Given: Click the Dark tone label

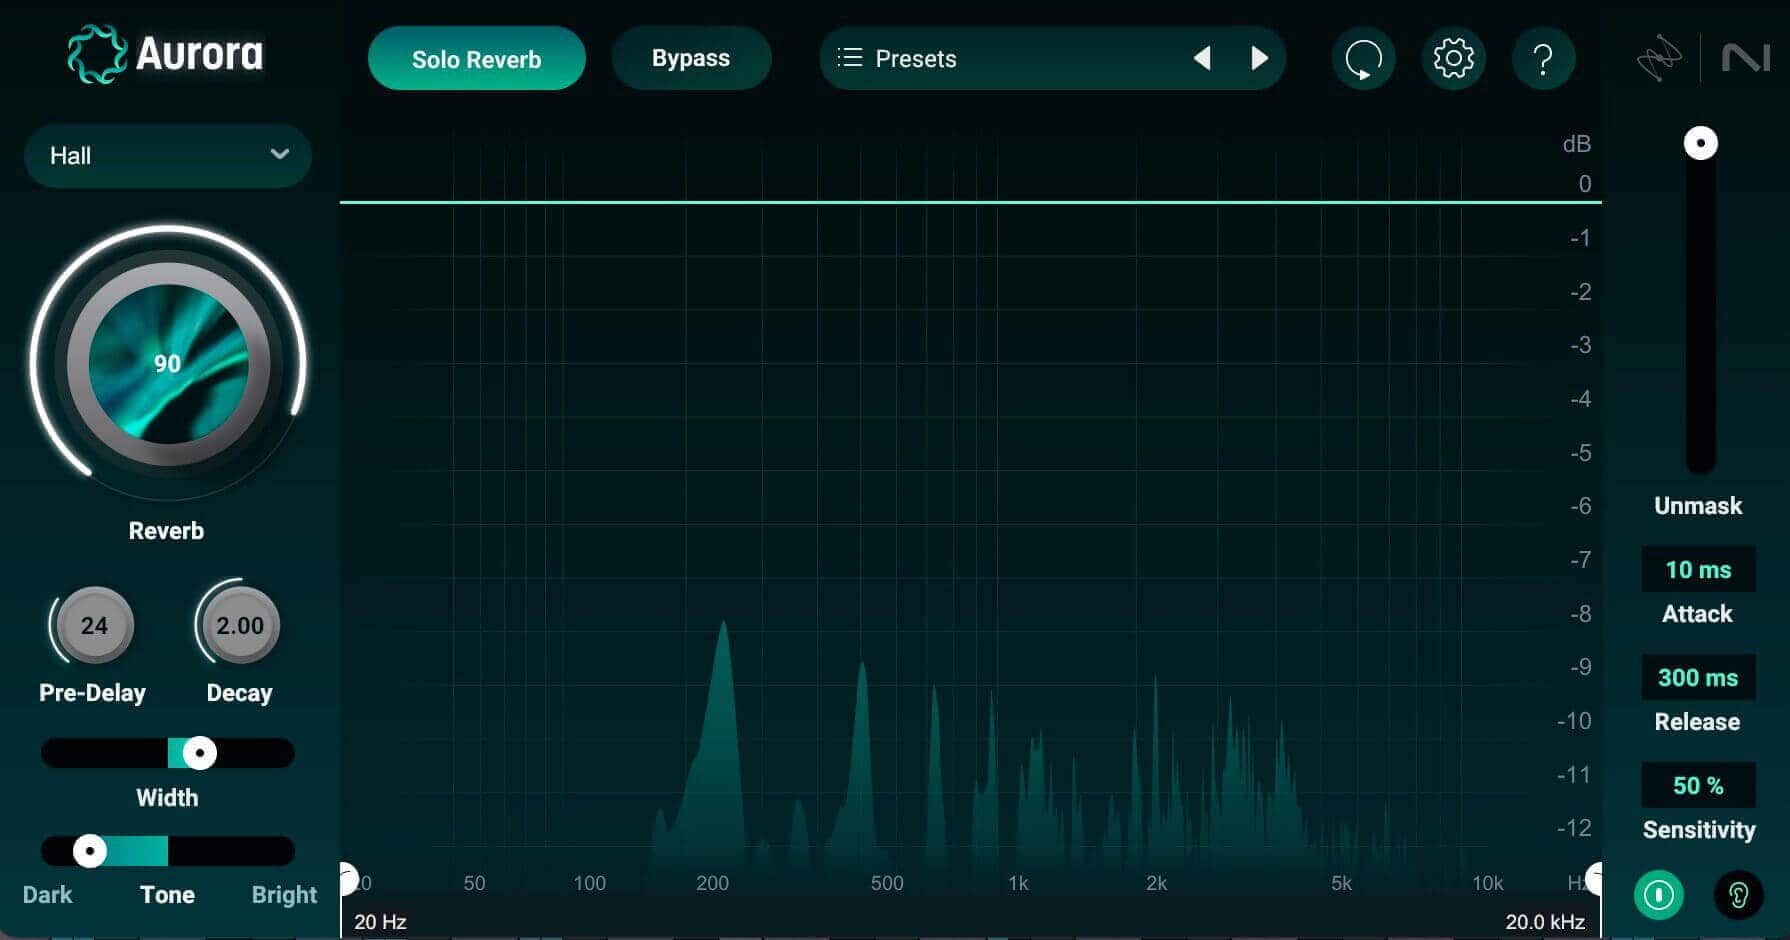Looking at the screenshot, I should [x=47, y=895].
